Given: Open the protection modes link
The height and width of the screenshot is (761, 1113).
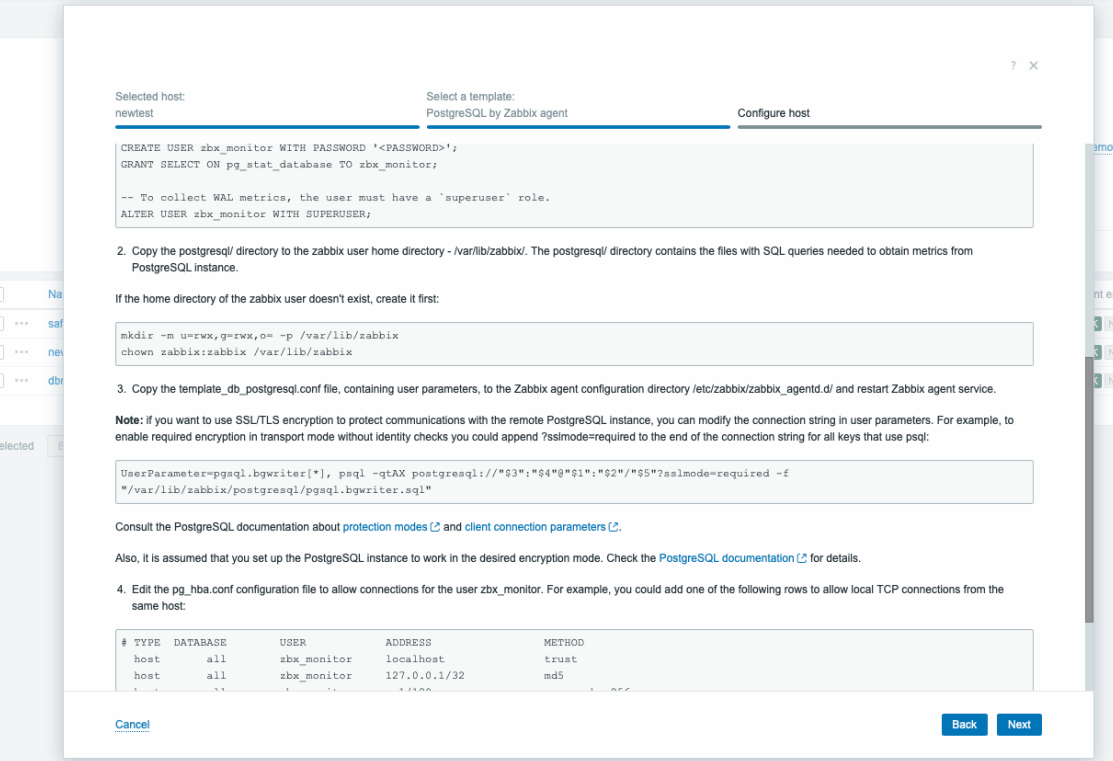Looking at the screenshot, I should [x=385, y=527].
